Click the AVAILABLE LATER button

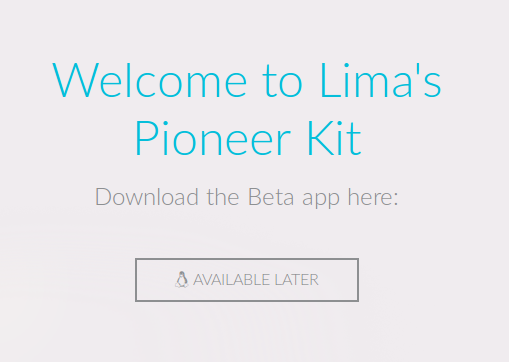(x=247, y=280)
